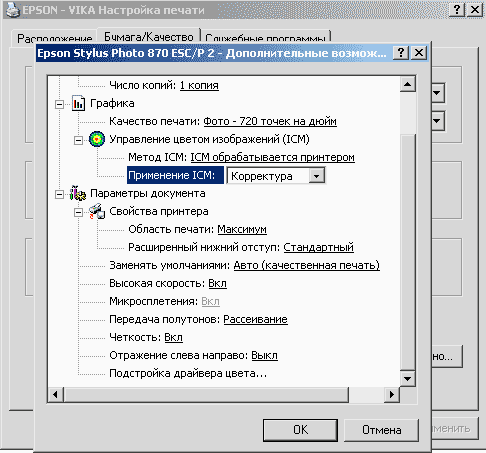Click the 1 копия value link

(199, 85)
